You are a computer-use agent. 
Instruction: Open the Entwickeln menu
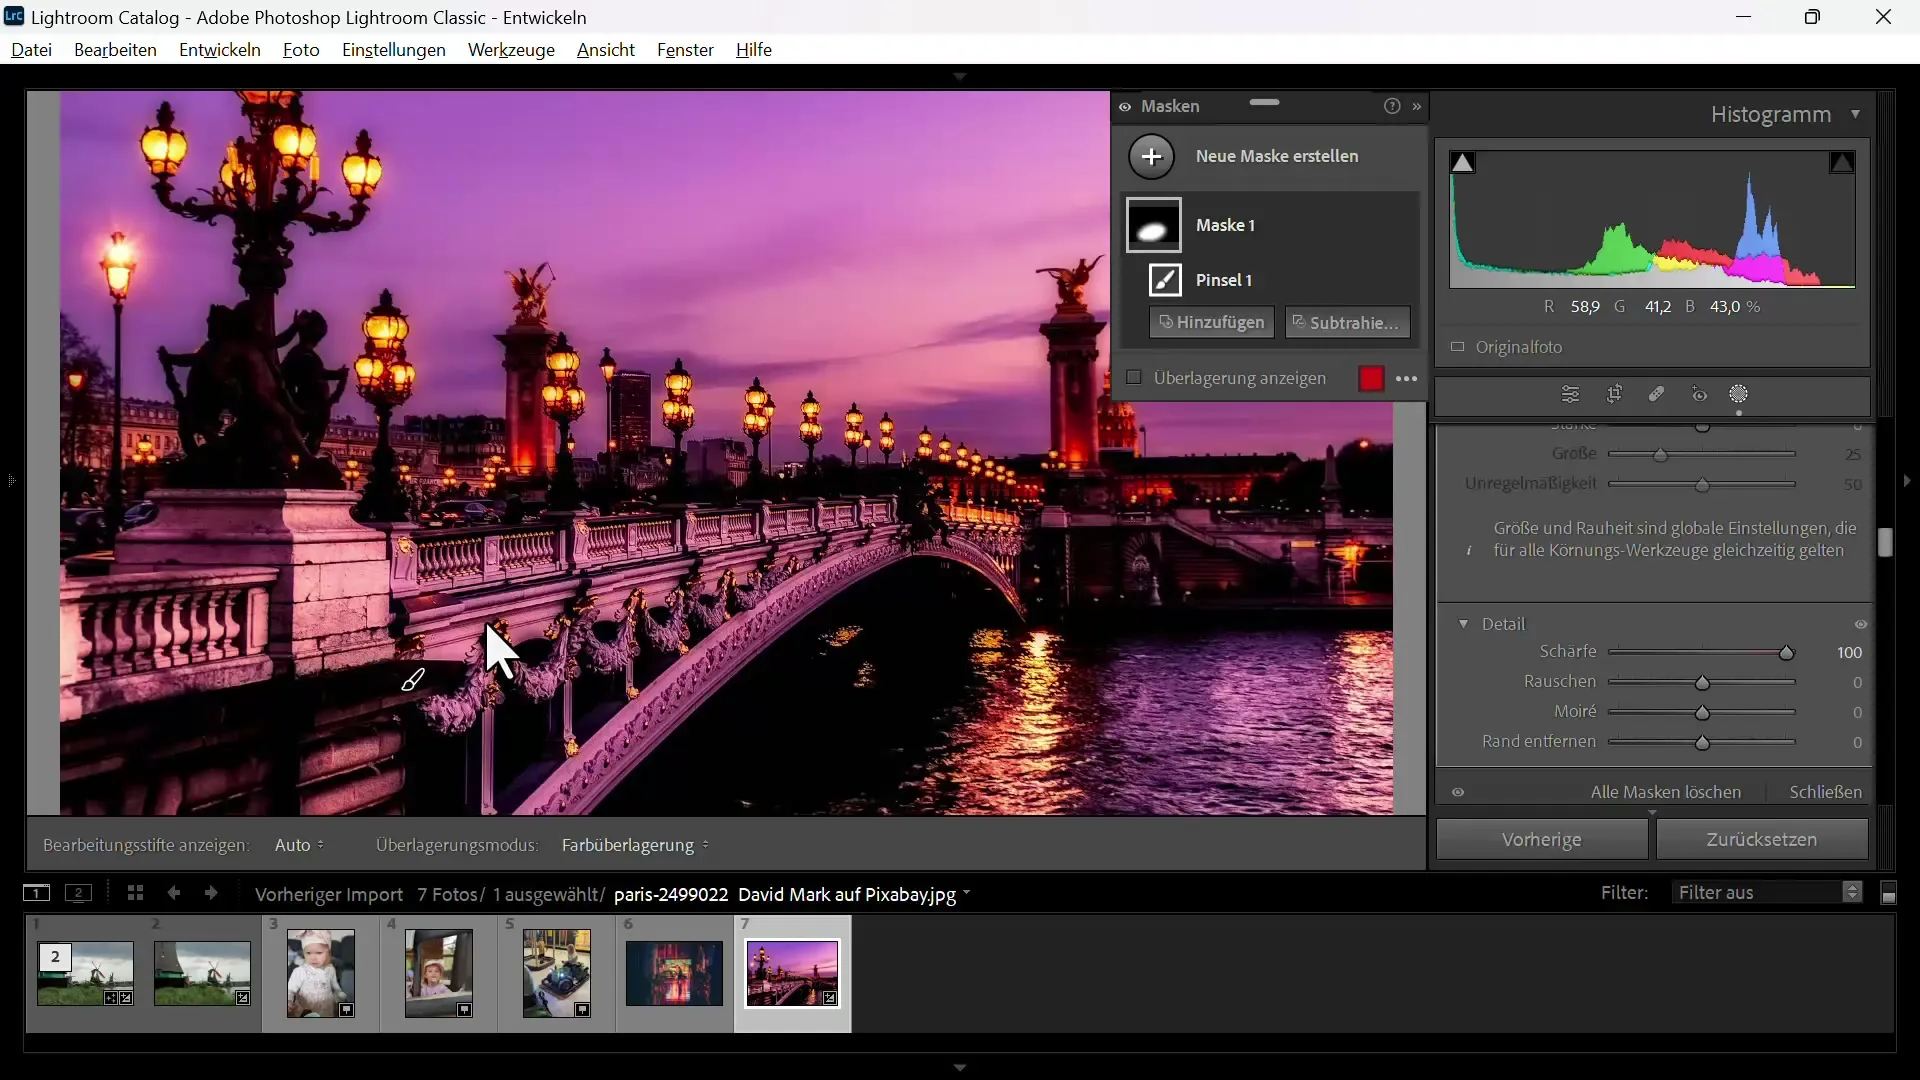click(220, 50)
